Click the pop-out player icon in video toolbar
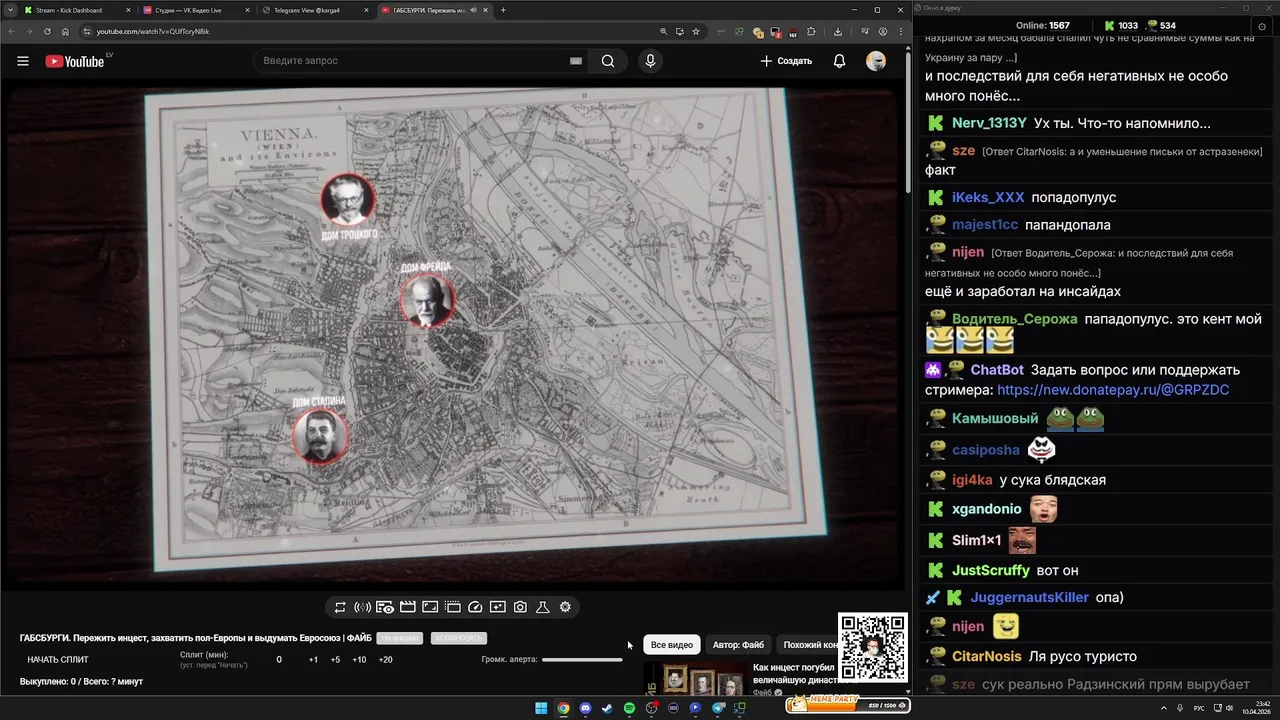 pyautogui.click(x=497, y=607)
